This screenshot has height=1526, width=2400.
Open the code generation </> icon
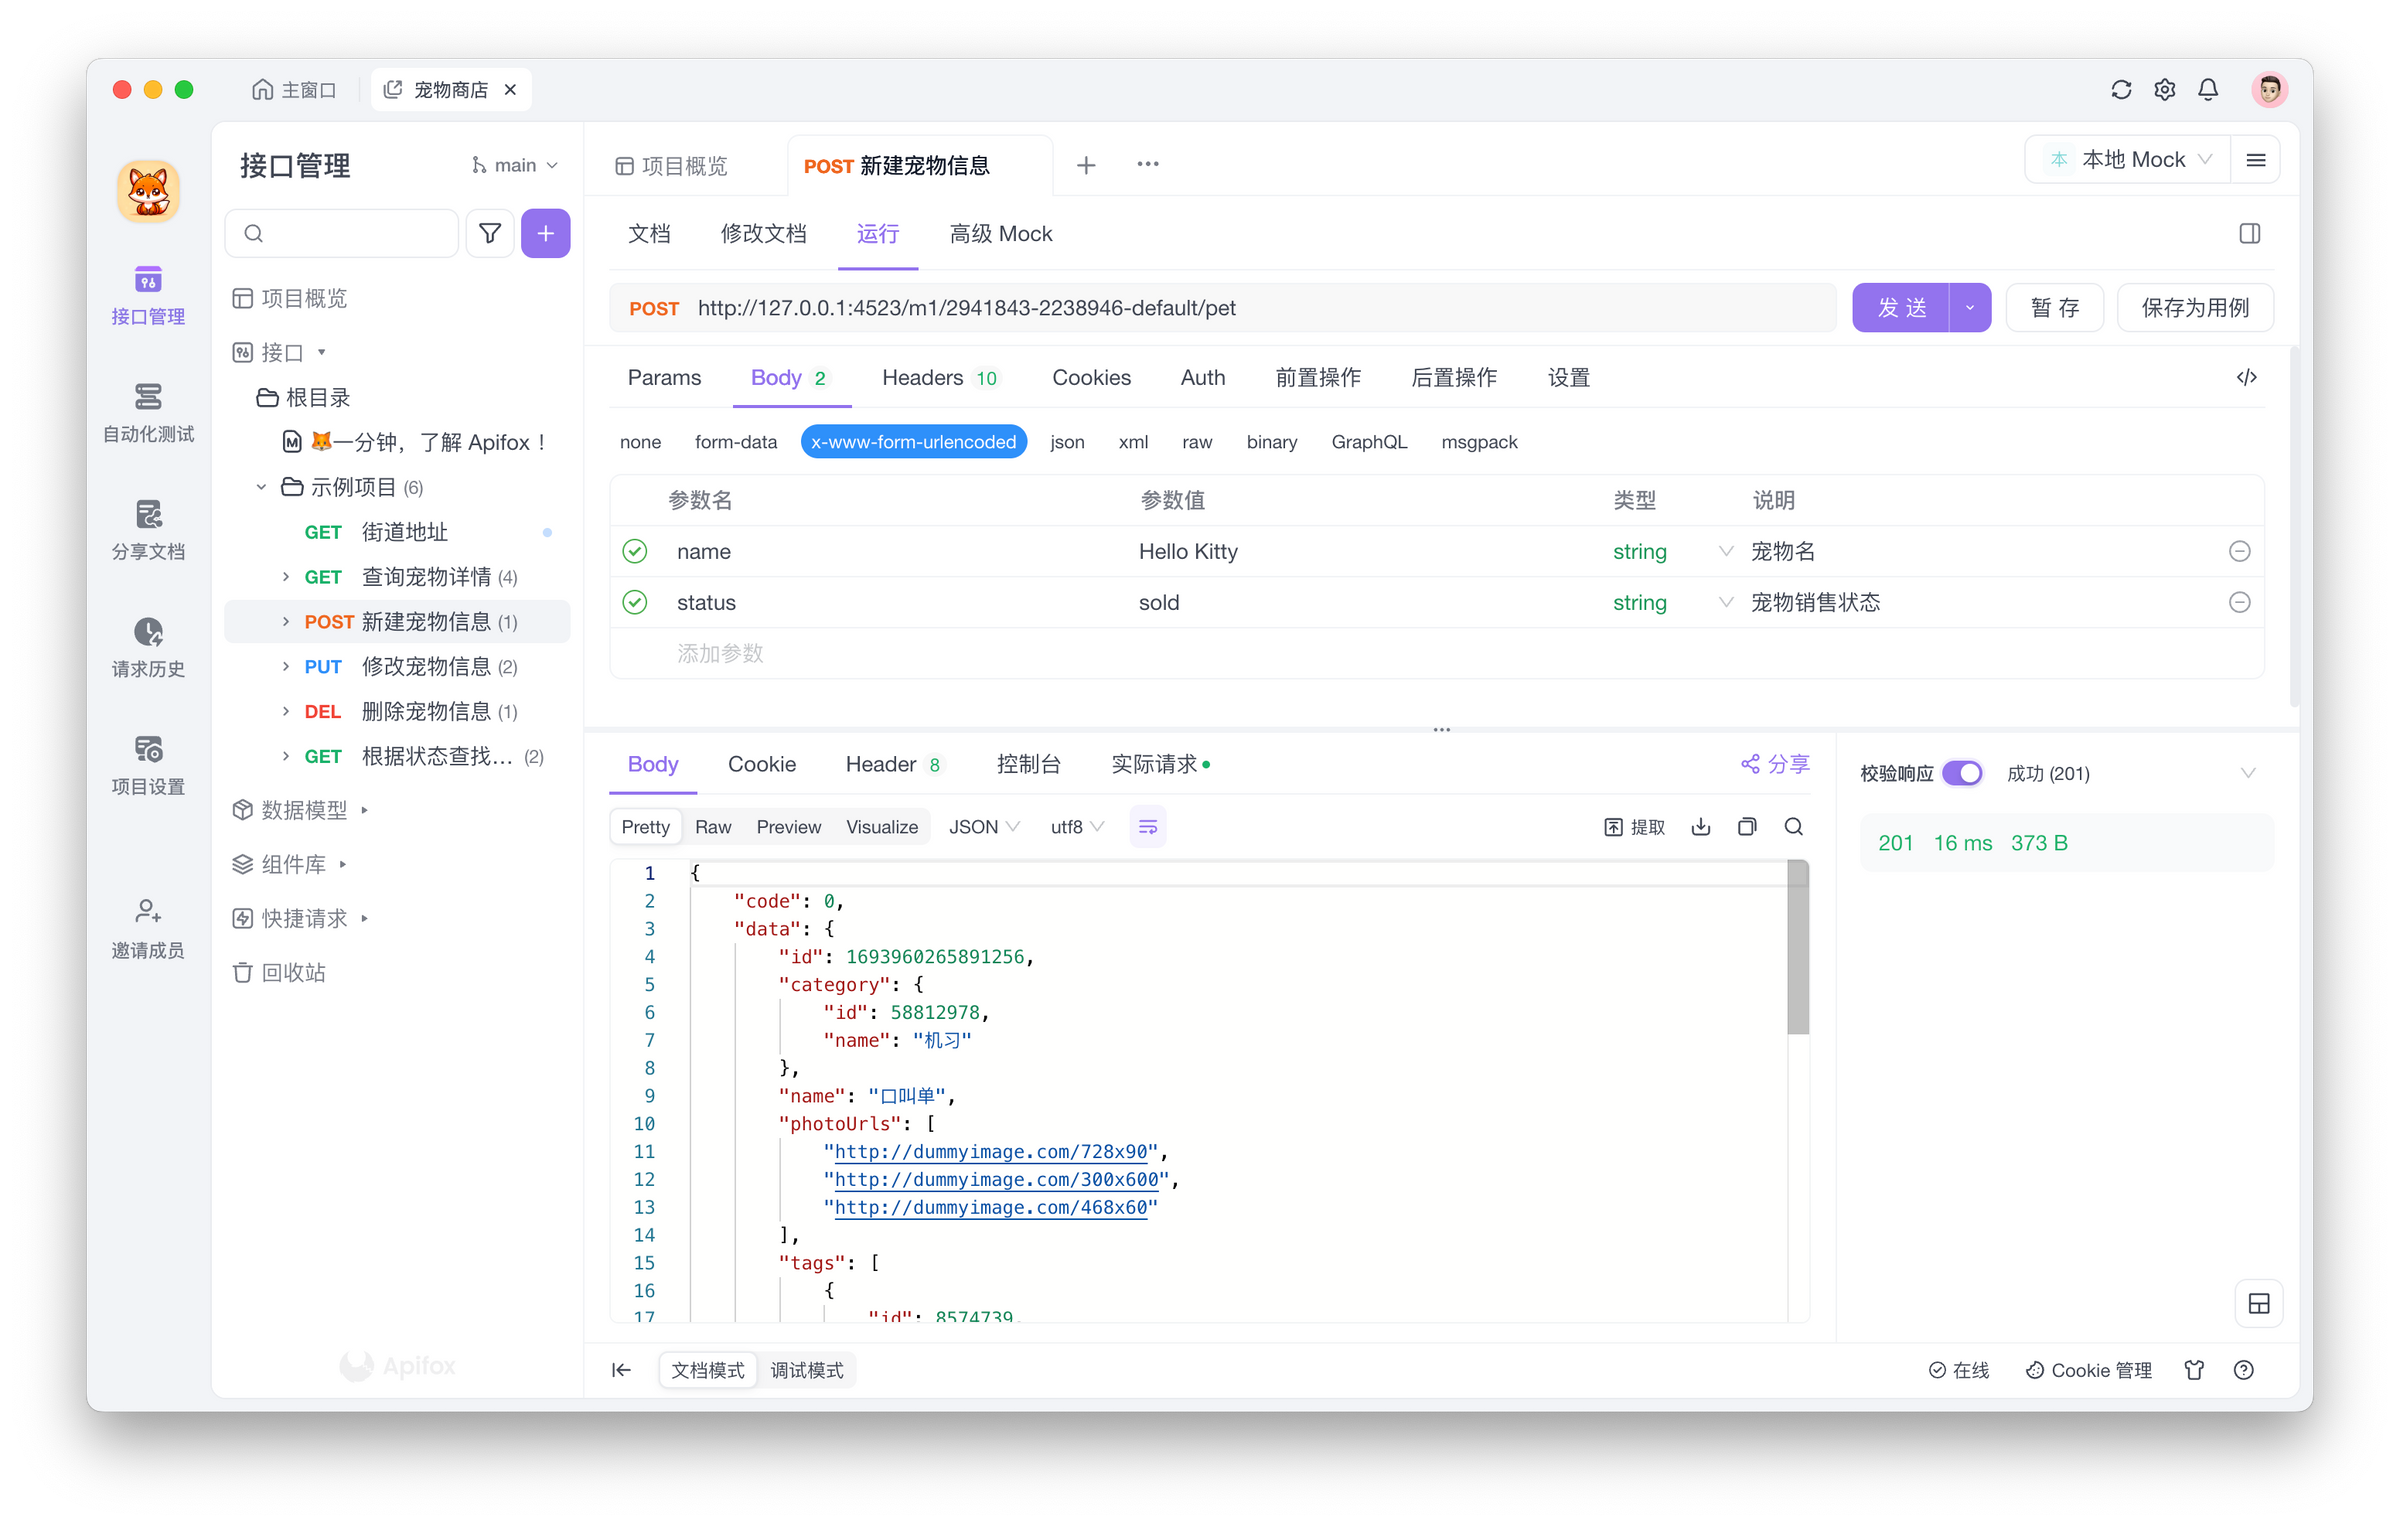[2247, 377]
